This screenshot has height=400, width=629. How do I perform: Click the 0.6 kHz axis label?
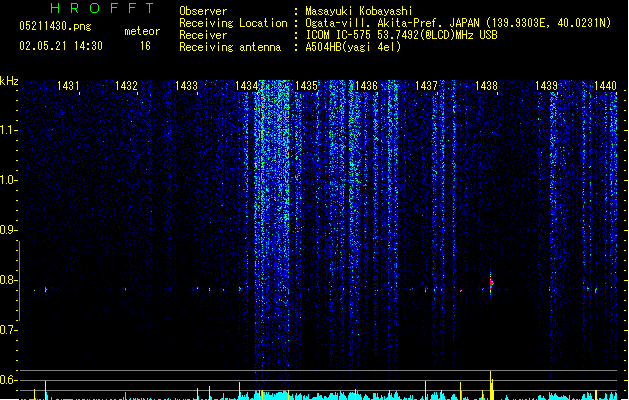tap(8, 380)
